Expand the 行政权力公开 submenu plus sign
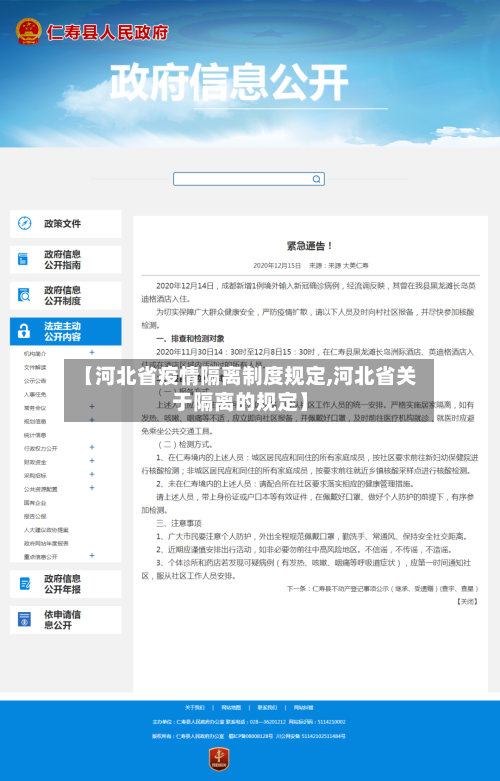 [x=92, y=447]
